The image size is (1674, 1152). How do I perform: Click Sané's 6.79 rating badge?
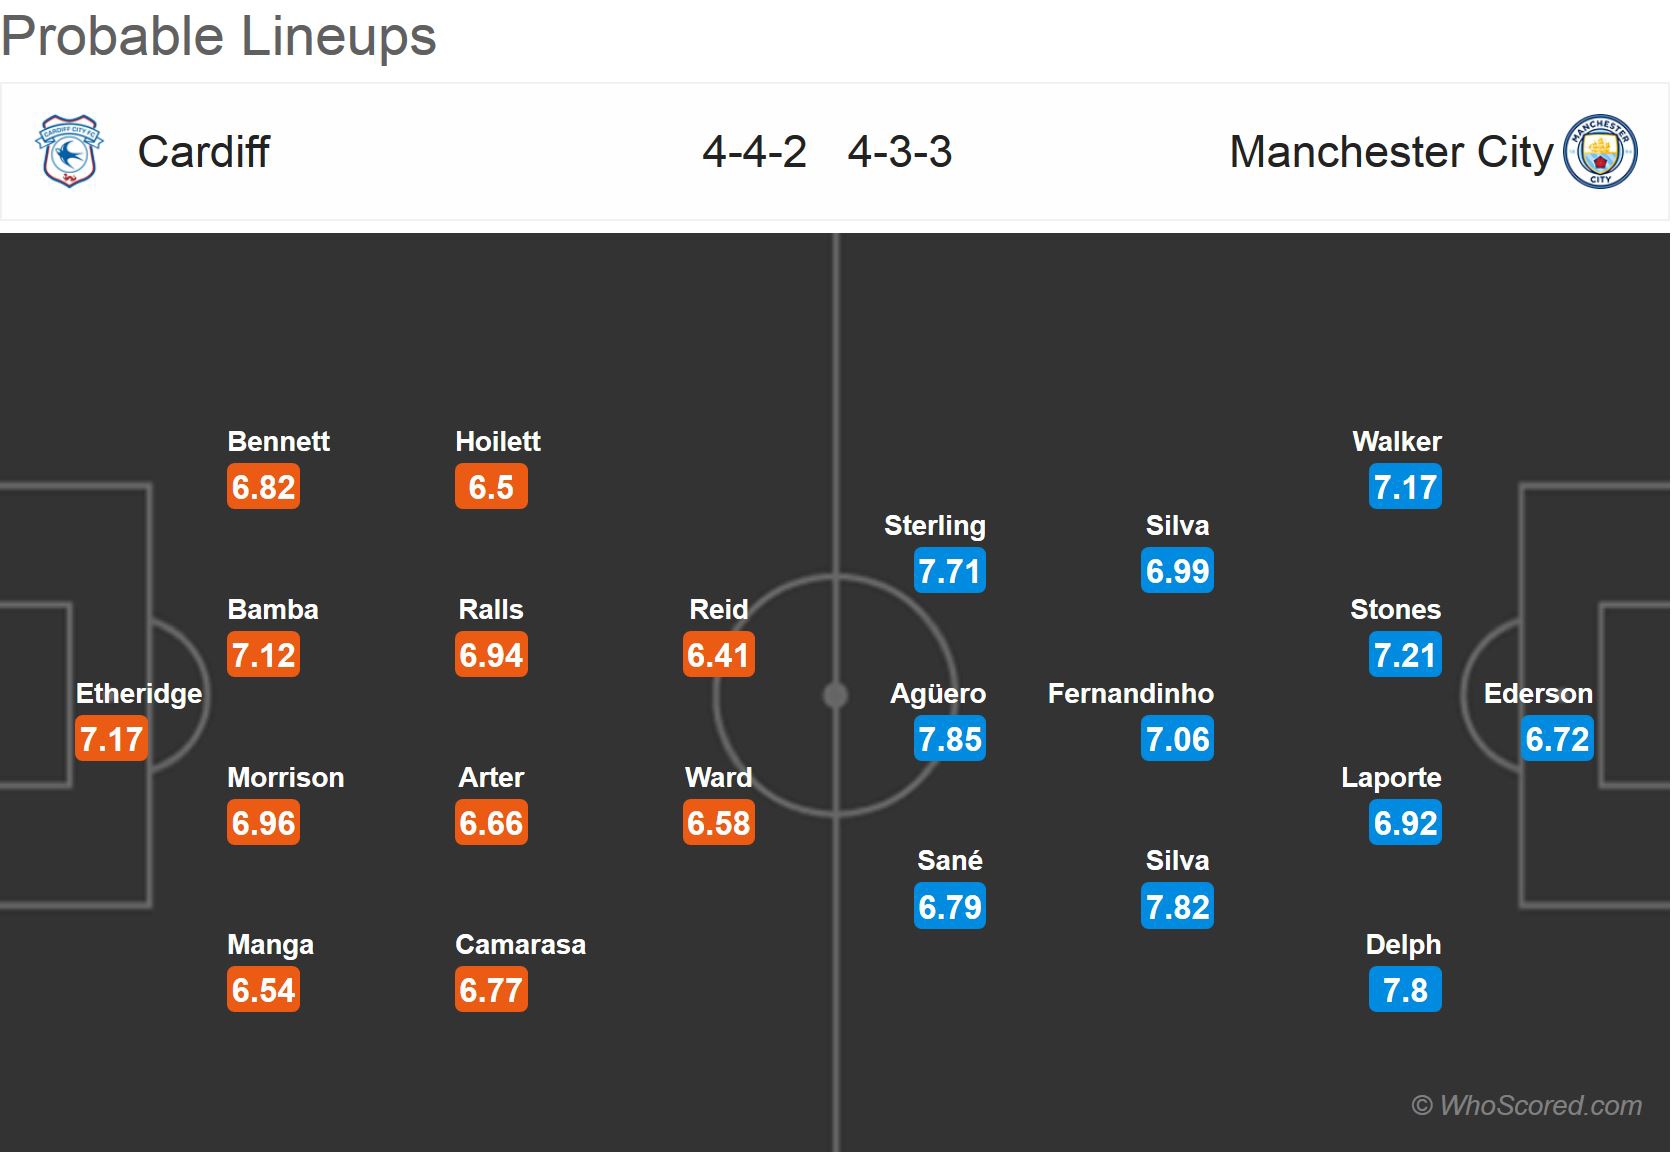pos(950,907)
